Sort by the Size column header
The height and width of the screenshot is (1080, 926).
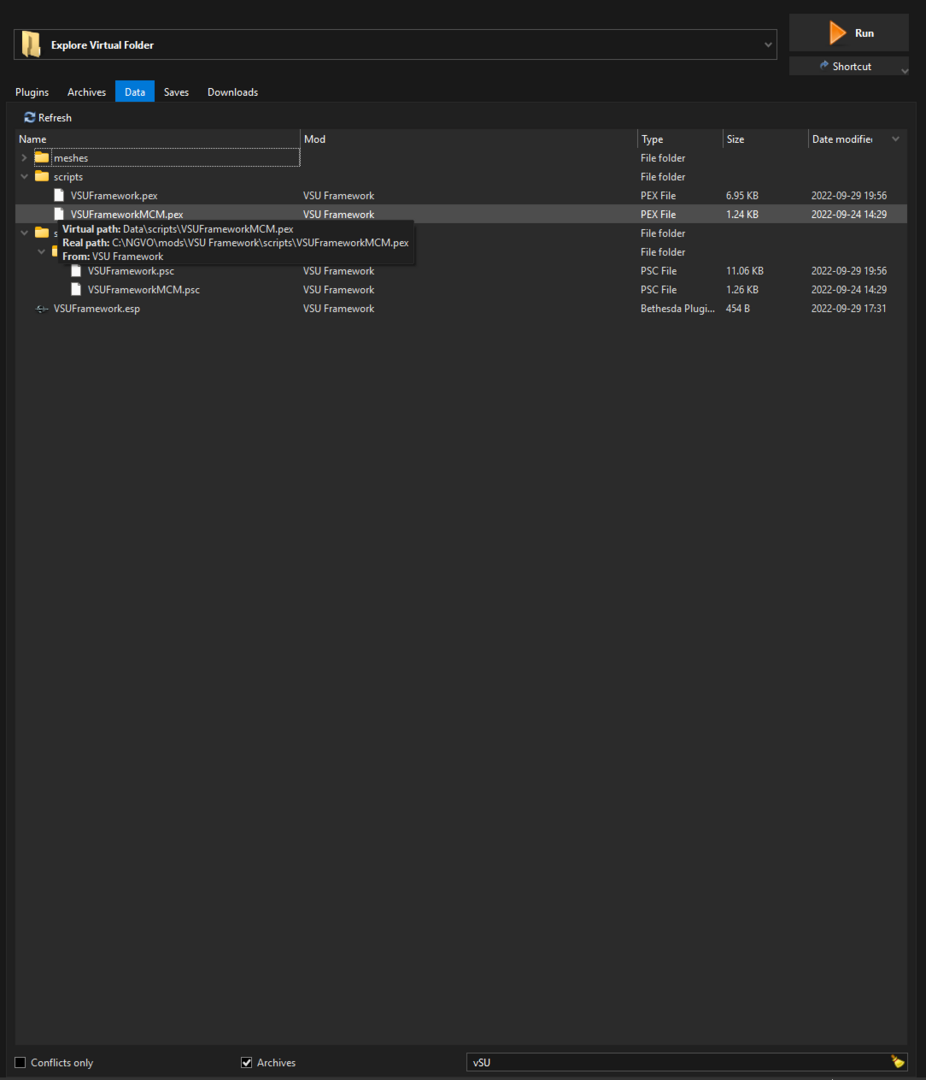click(x=765, y=139)
